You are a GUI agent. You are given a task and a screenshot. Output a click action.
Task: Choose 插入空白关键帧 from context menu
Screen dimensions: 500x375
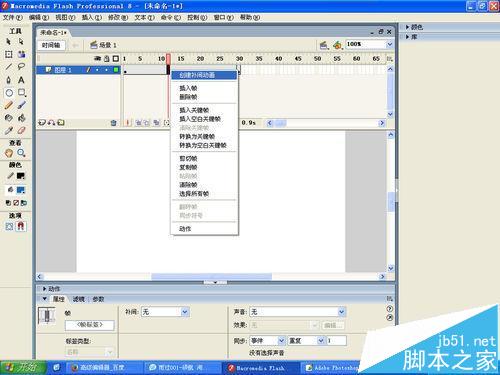tap(204, 119)
